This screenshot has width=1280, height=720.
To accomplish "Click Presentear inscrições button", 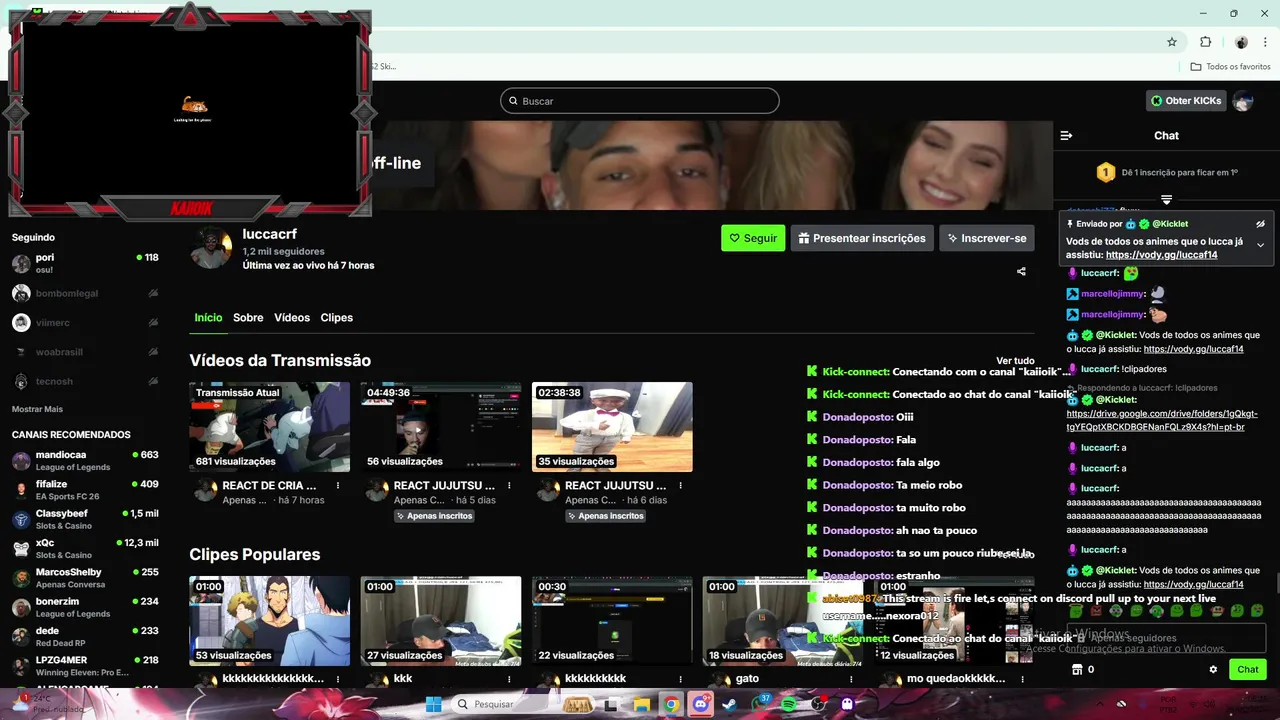I will point(862,238).
